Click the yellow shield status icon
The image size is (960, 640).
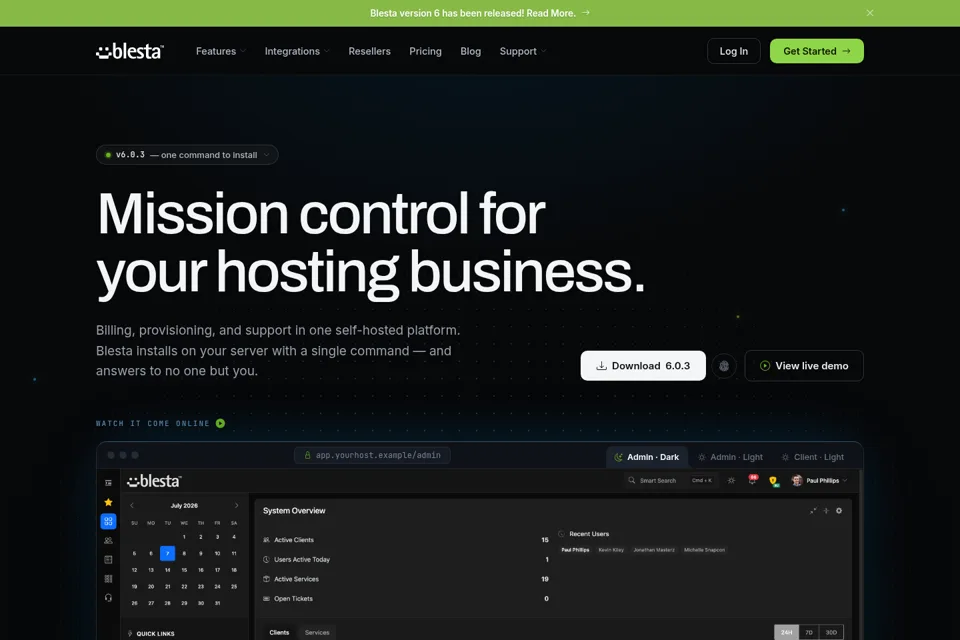point(773,481)
